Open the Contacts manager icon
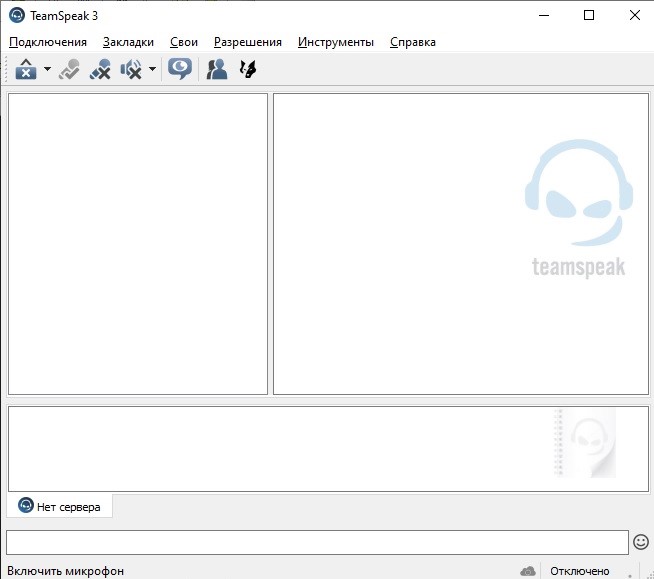654x579 pixels. [217, 69]
